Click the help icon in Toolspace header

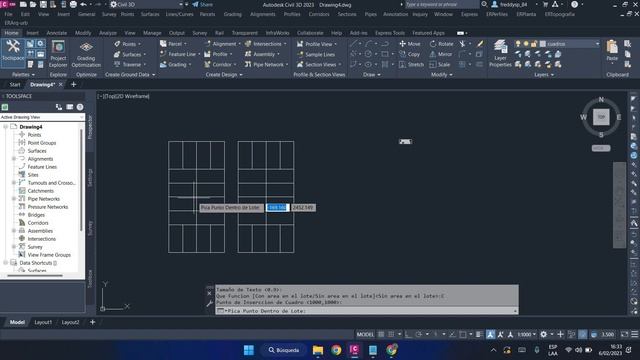pos(80,107)
